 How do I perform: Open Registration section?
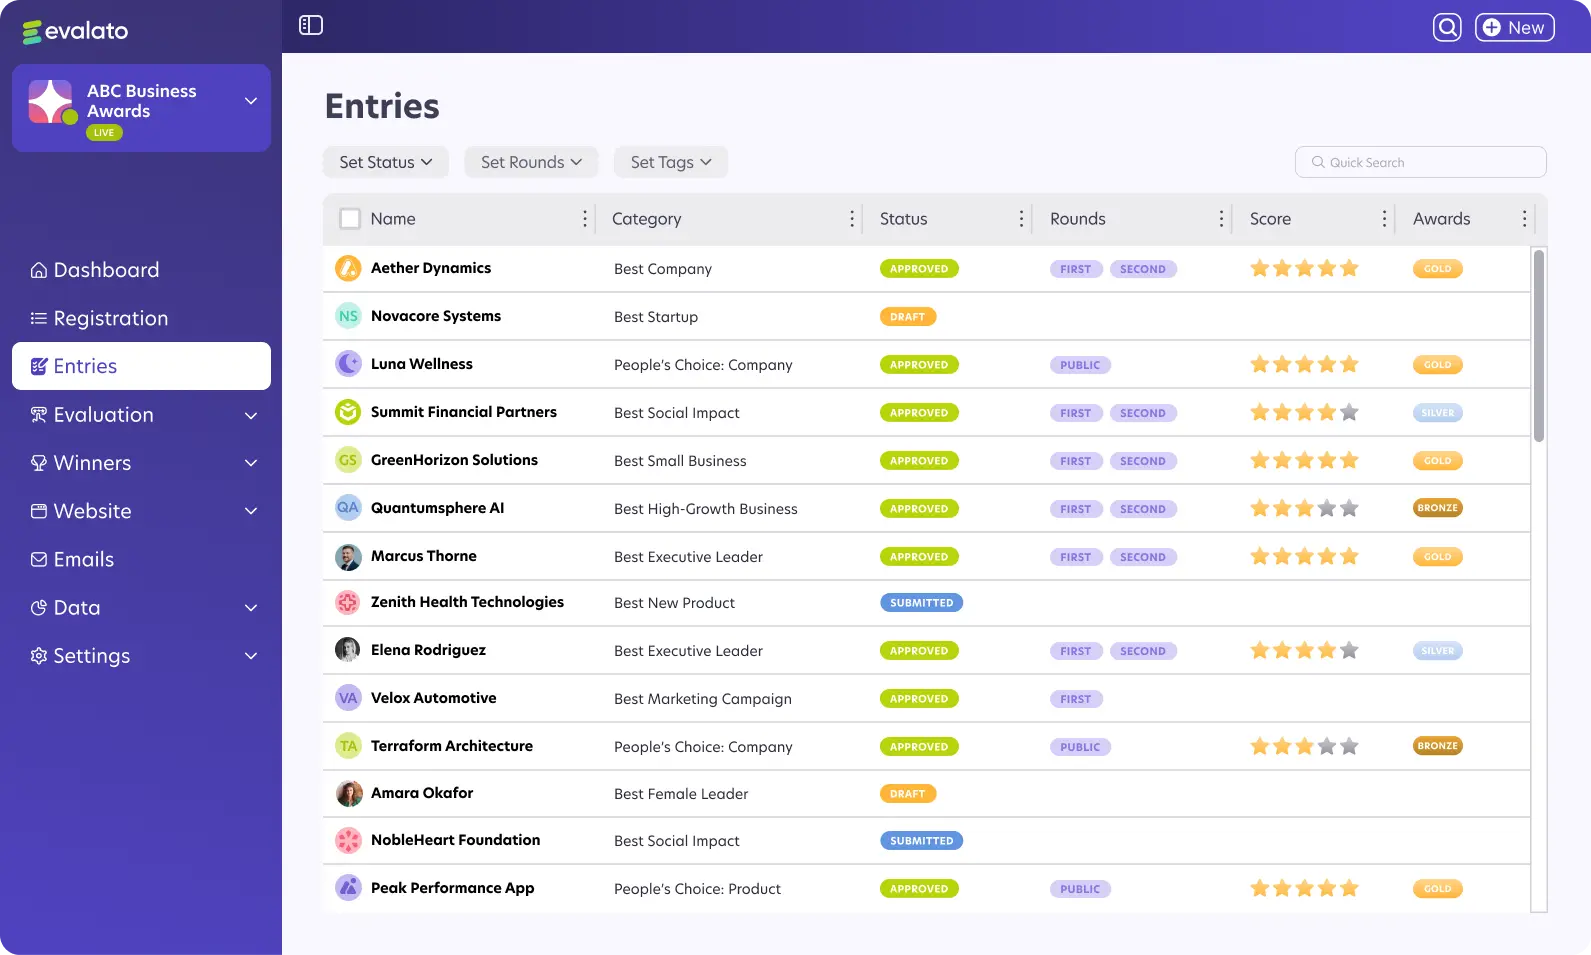[99, 318]
